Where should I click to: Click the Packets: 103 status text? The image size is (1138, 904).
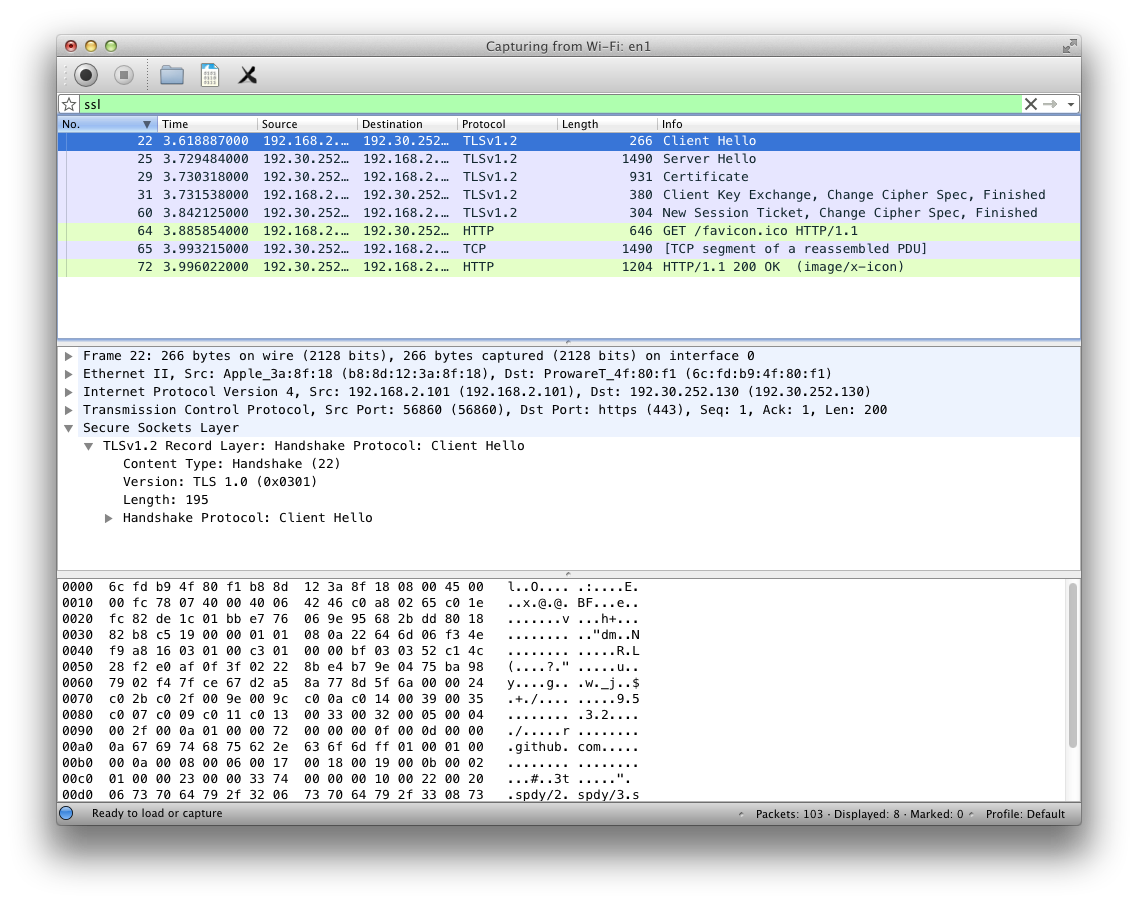point(790,814)
